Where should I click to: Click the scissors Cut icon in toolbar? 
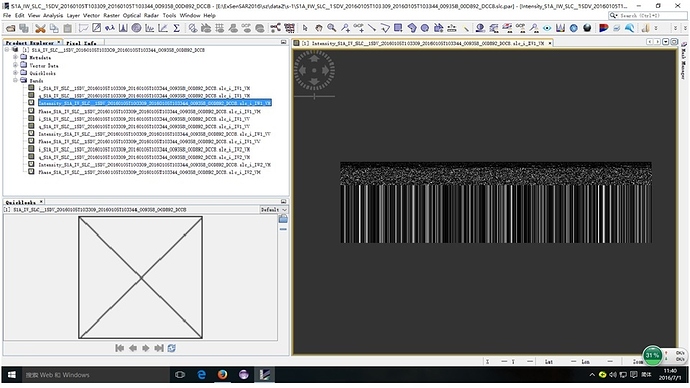point(40,28)
